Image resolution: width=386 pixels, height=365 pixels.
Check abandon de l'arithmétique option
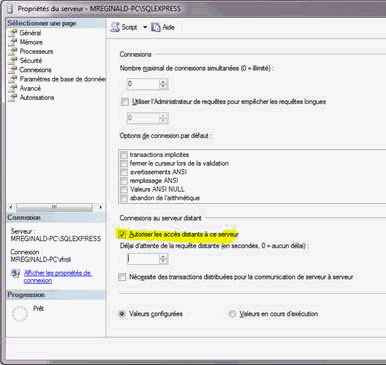124,198
